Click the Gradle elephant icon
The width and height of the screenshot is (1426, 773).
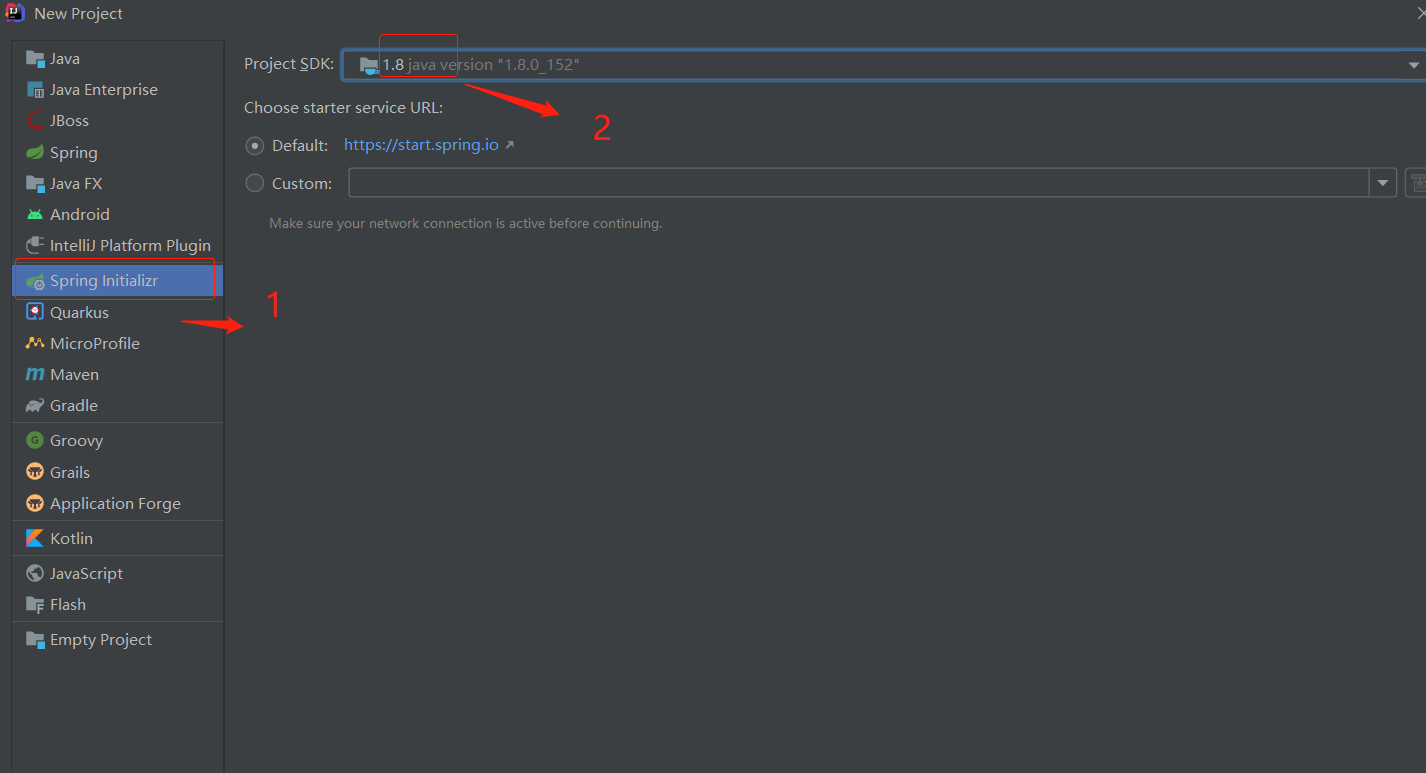click(x=35, y=406)
